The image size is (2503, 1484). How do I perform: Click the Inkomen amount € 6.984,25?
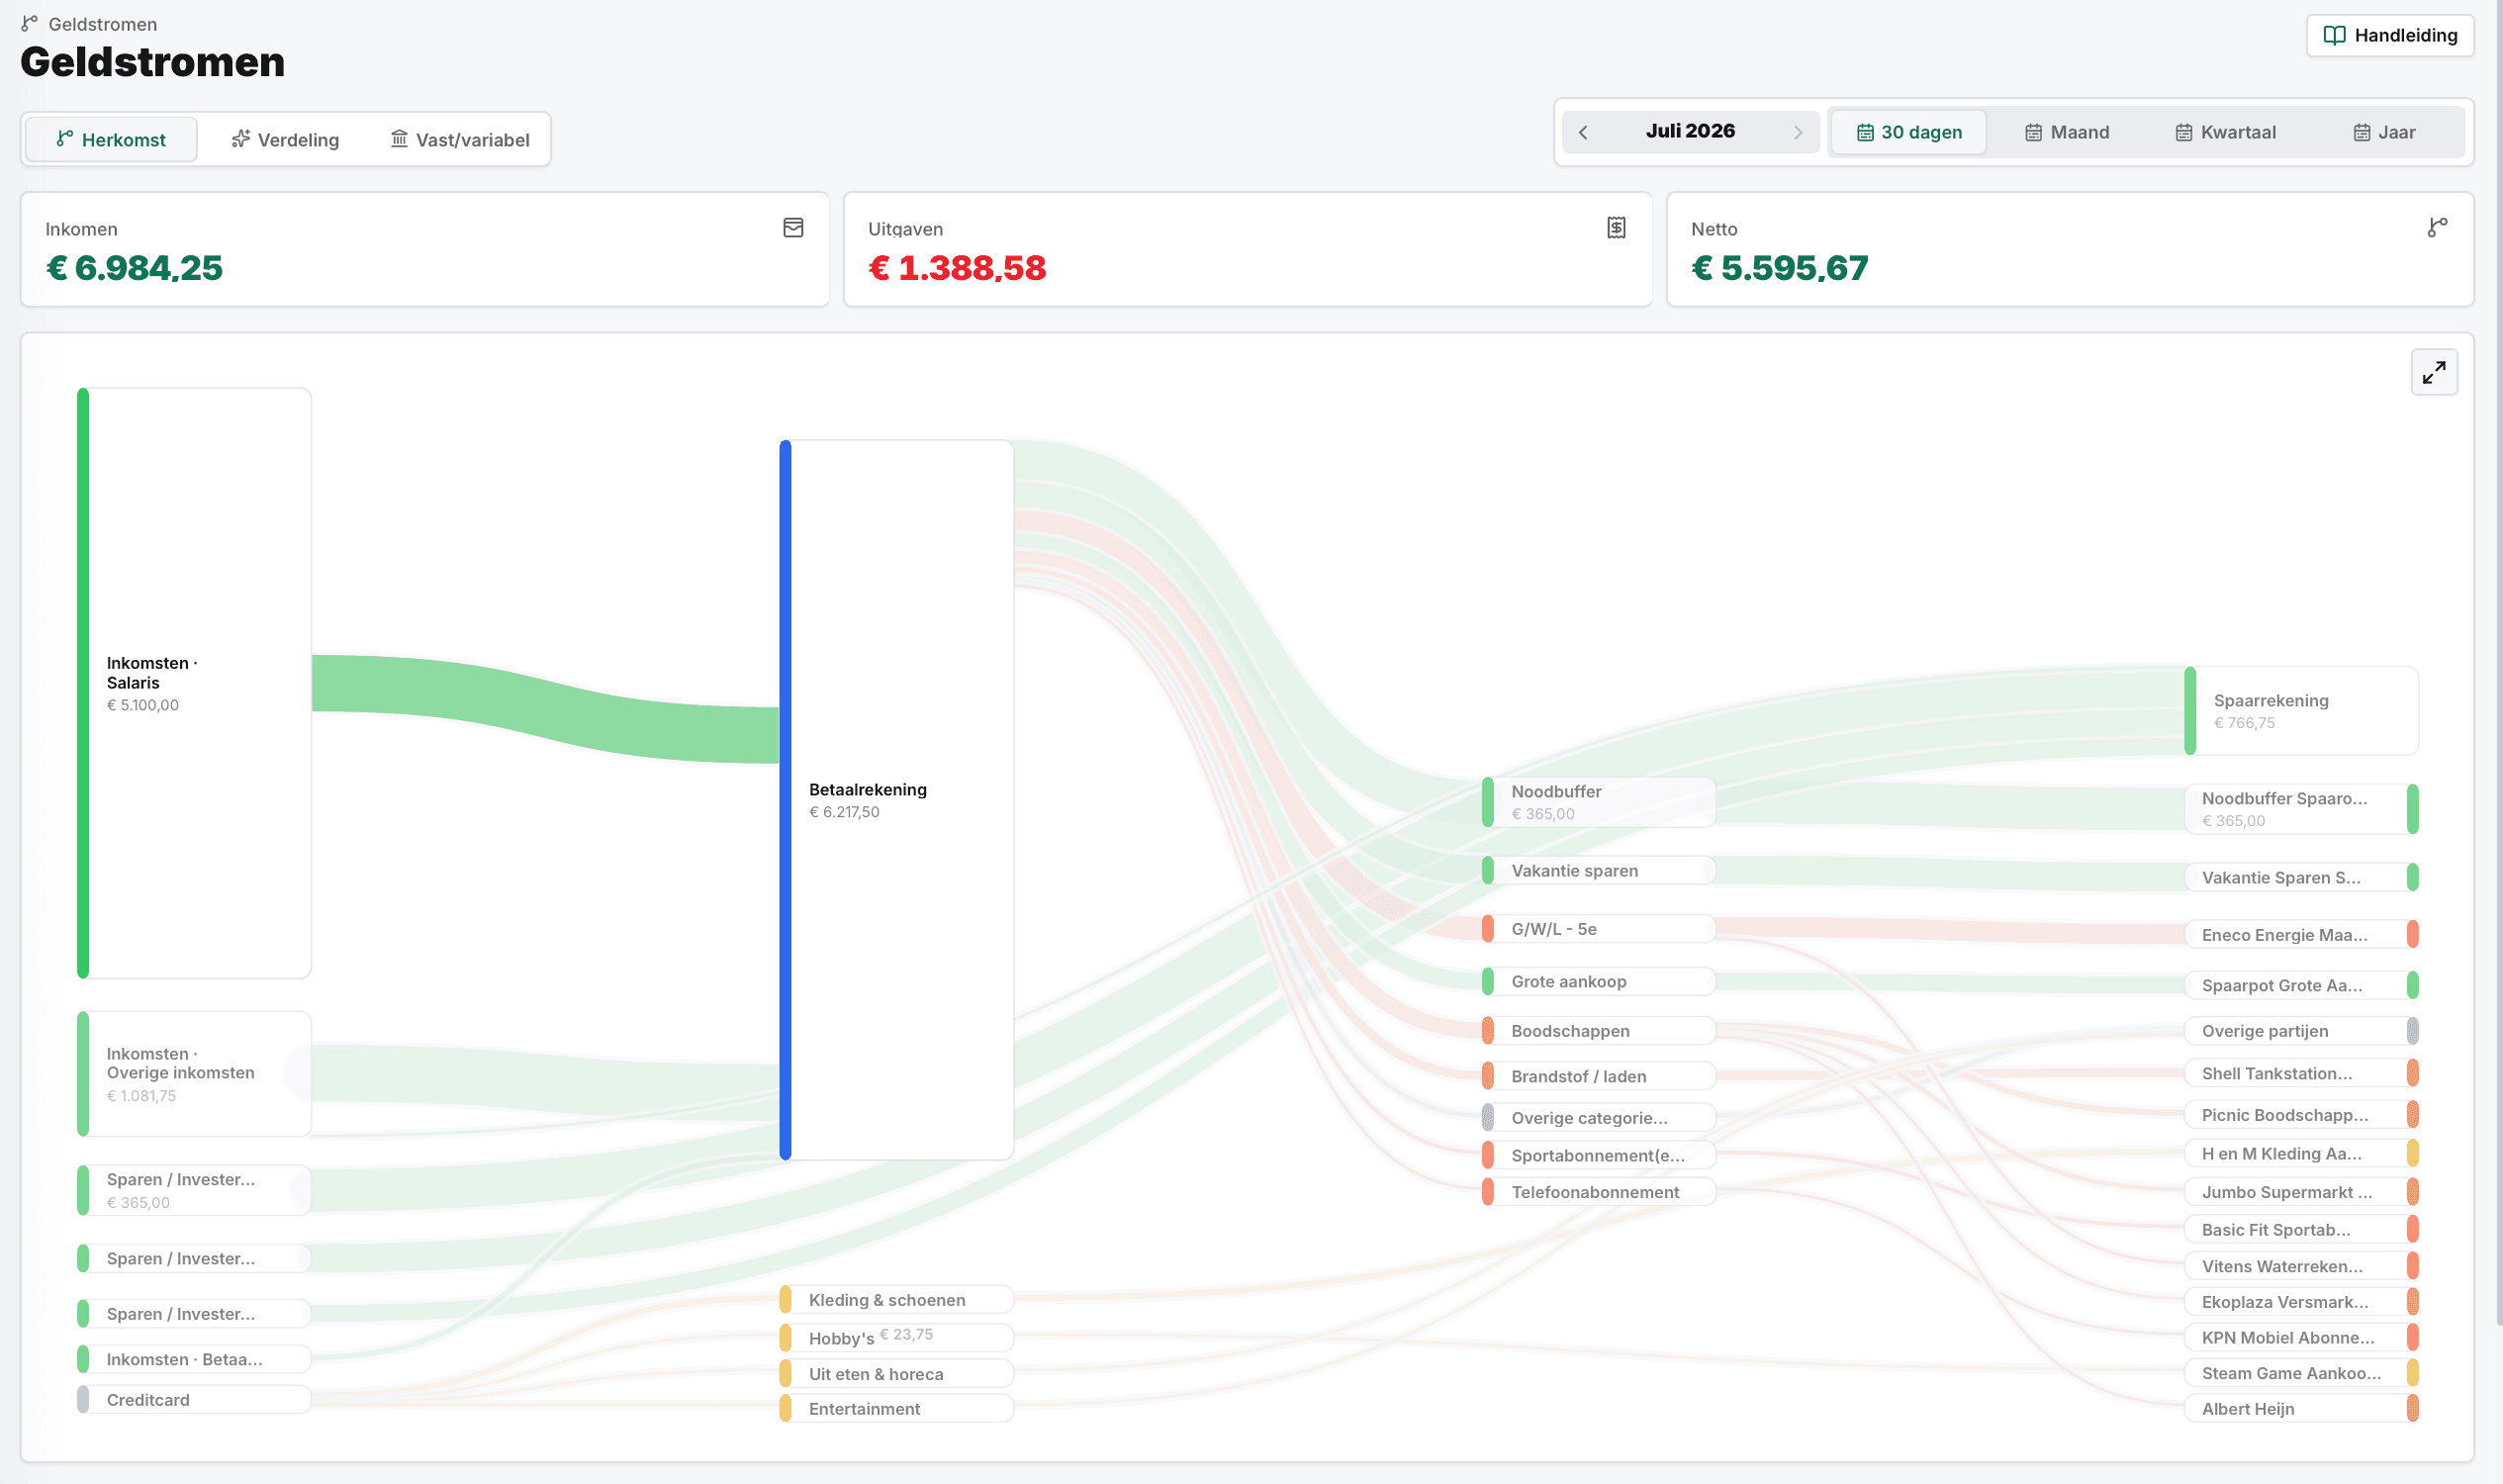pyautogui.click(x=134, y=268)
